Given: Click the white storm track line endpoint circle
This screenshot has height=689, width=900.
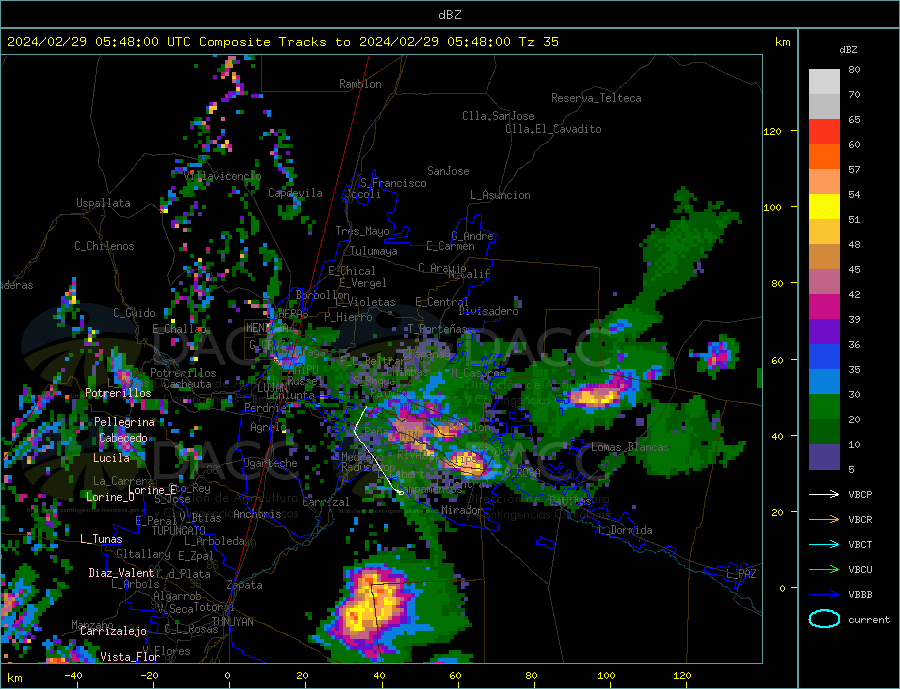Looking at the screenshot, I should click(x=401, y=493).
